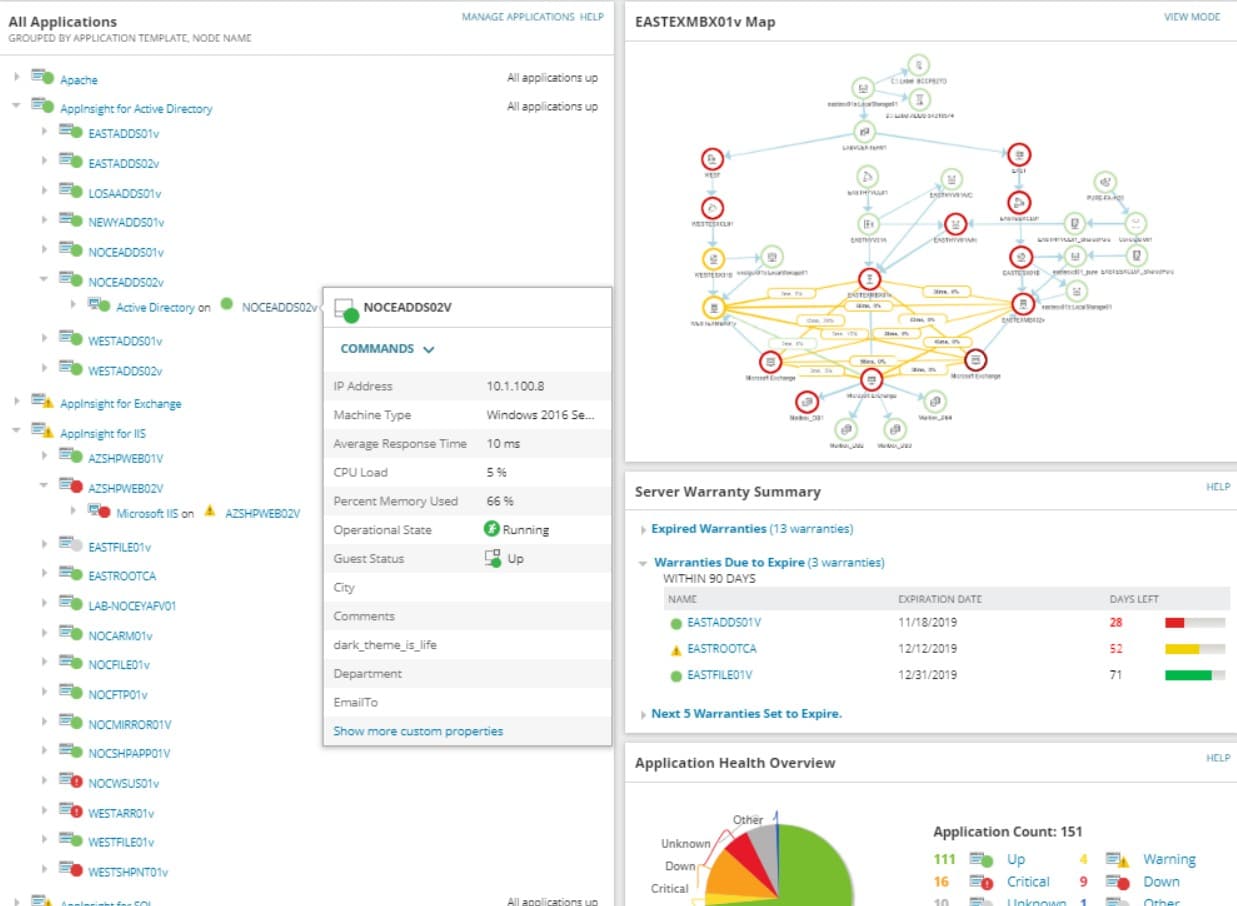Click the LOSAADDS01v node status icon
1237x906 pixels.
pos(70,192)
